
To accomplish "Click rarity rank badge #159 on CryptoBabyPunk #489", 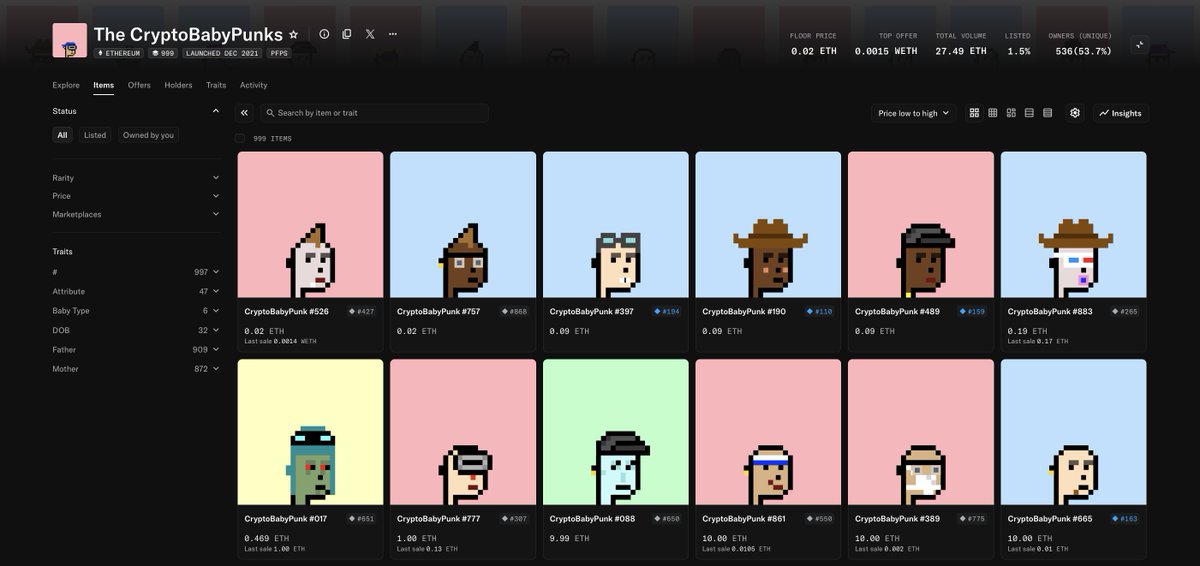I will click(973, 312).
